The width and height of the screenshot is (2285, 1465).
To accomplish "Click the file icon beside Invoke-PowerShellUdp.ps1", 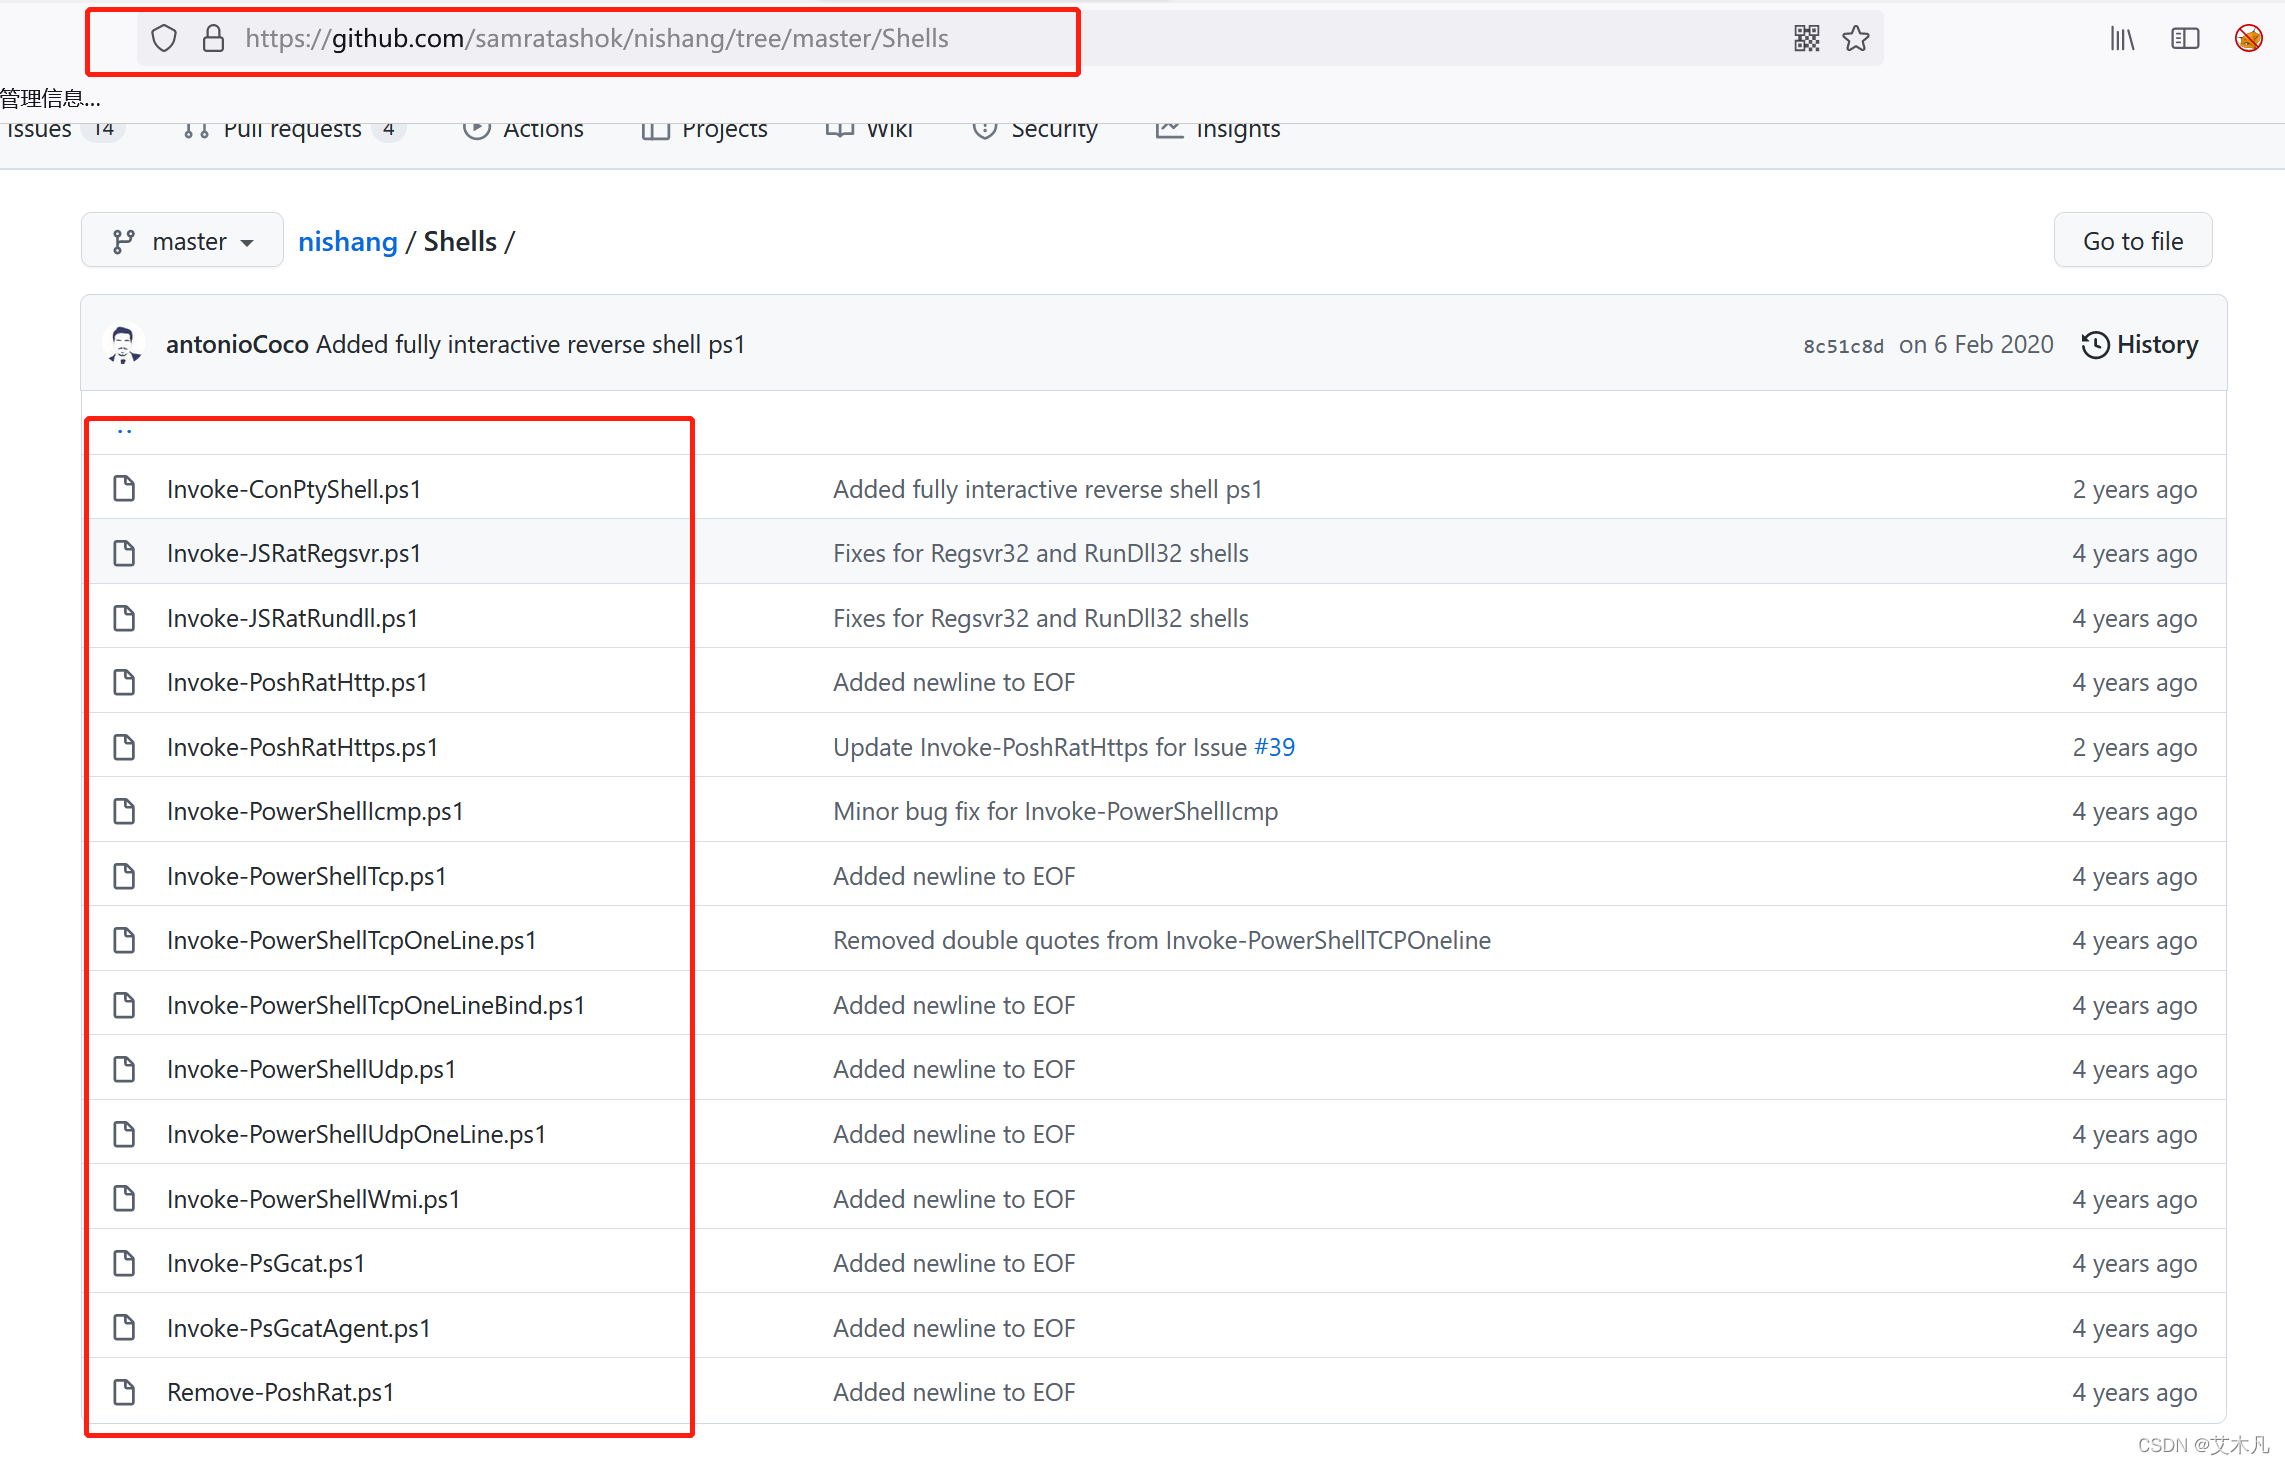I will (124, 1069).
